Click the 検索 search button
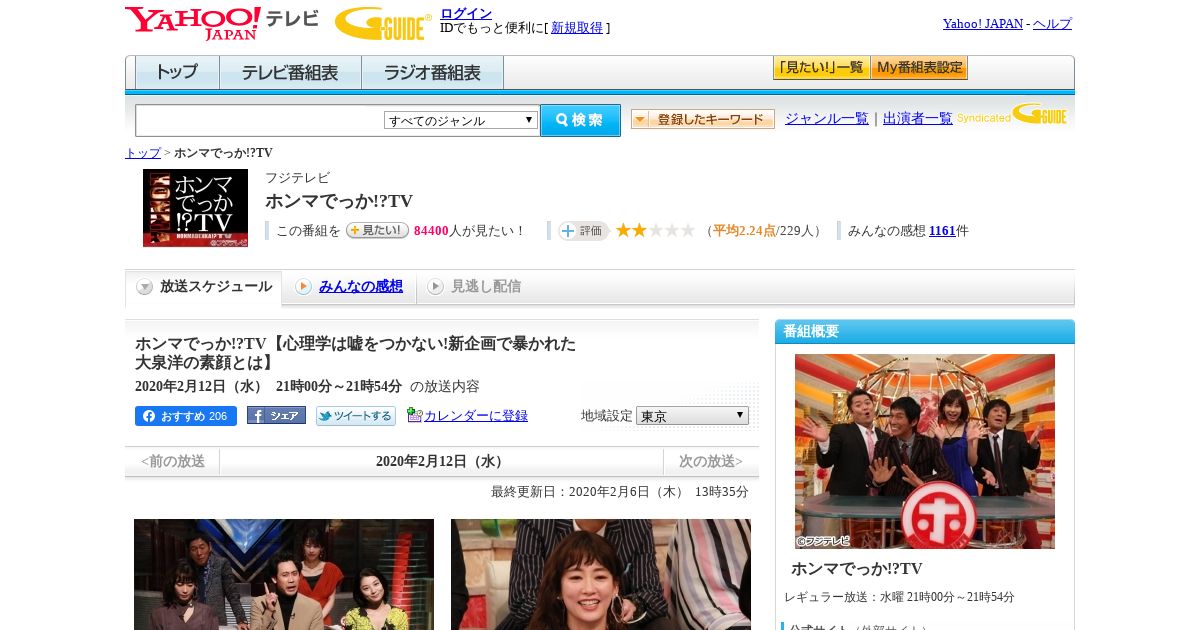The width and height of the screenshot is (1200, 630). pyautogui.click(x=580, y=120)
